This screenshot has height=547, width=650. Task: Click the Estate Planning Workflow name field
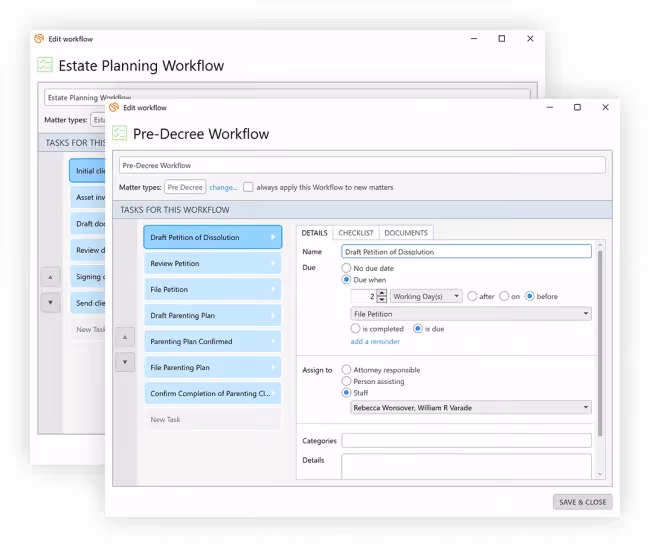287,94
